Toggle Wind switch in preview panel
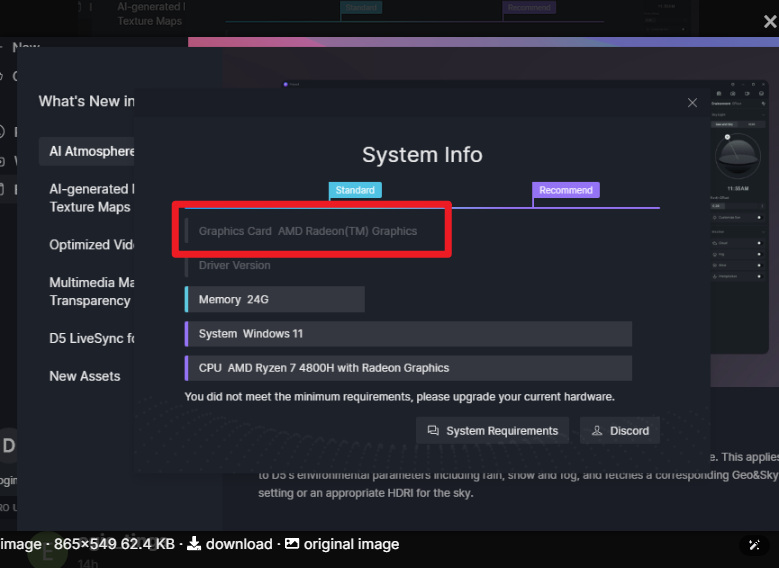 (x=759, y=265)
